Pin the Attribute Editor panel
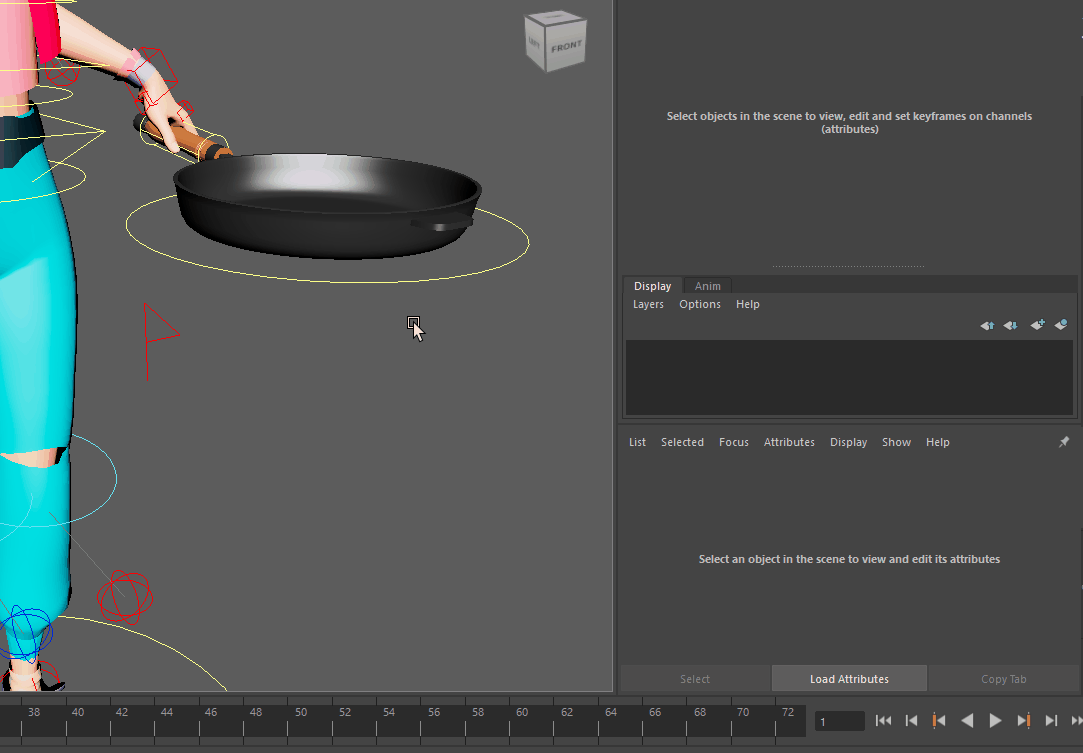Image resolution: width=1083 pixels, height=753 pixels. coord(1064,442)
